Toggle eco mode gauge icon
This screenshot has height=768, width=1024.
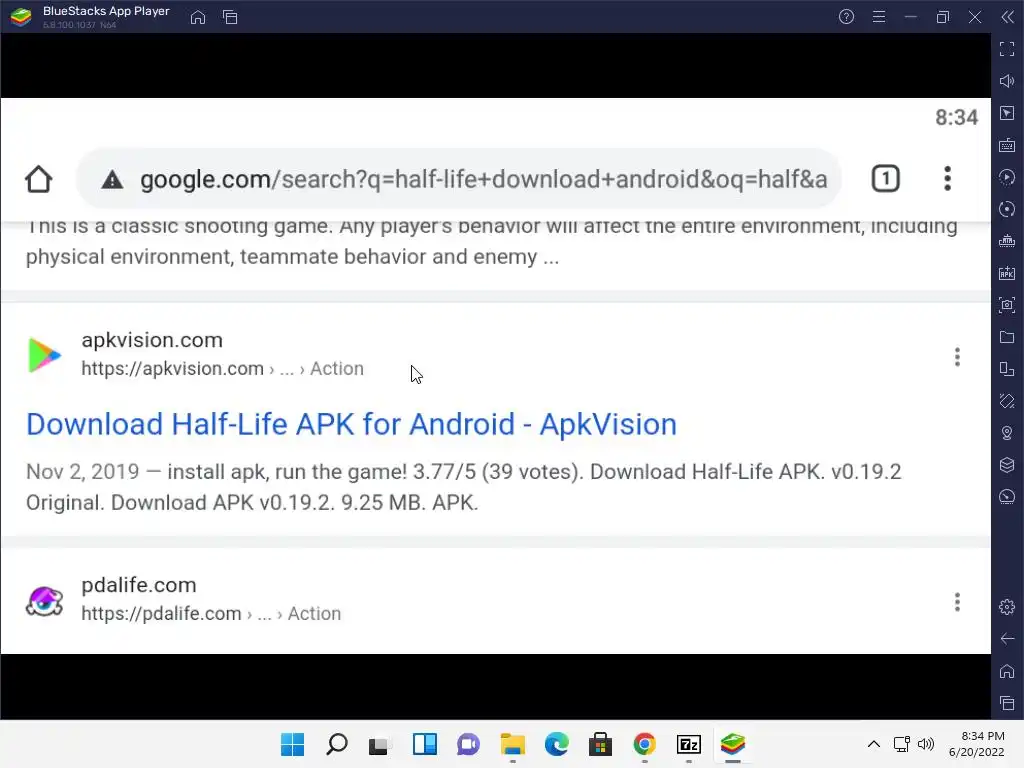coord(1007,497)
